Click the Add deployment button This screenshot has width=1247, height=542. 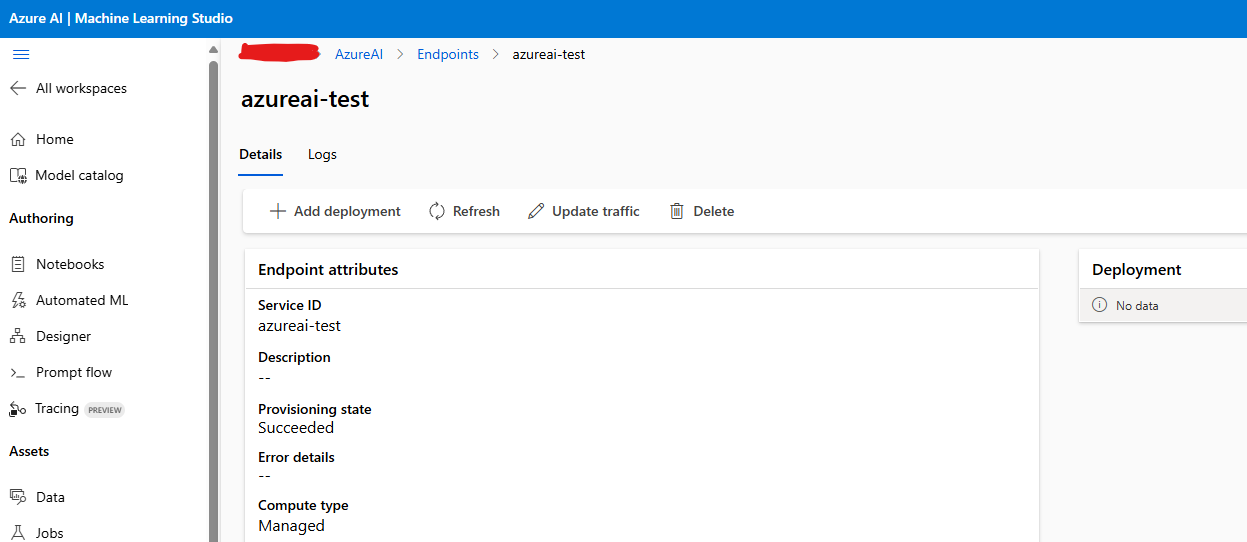click(335, 211)
